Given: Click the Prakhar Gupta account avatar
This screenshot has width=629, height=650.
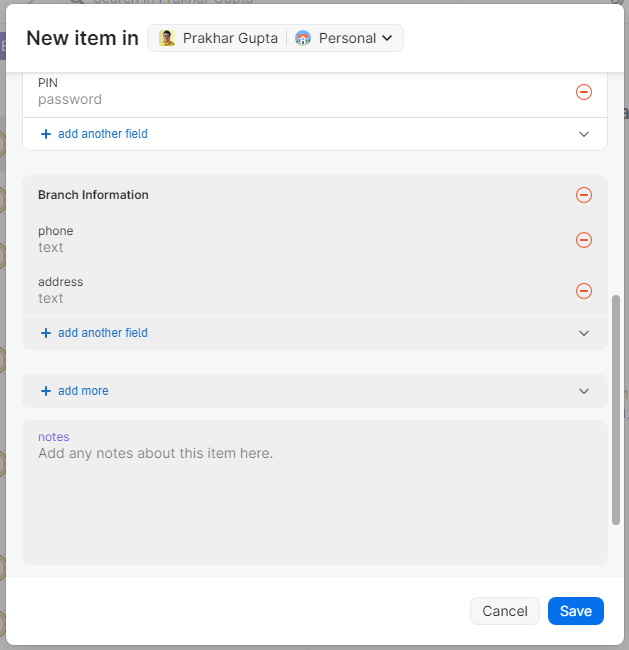Looking at the screenshot, I should click(167, 38).
